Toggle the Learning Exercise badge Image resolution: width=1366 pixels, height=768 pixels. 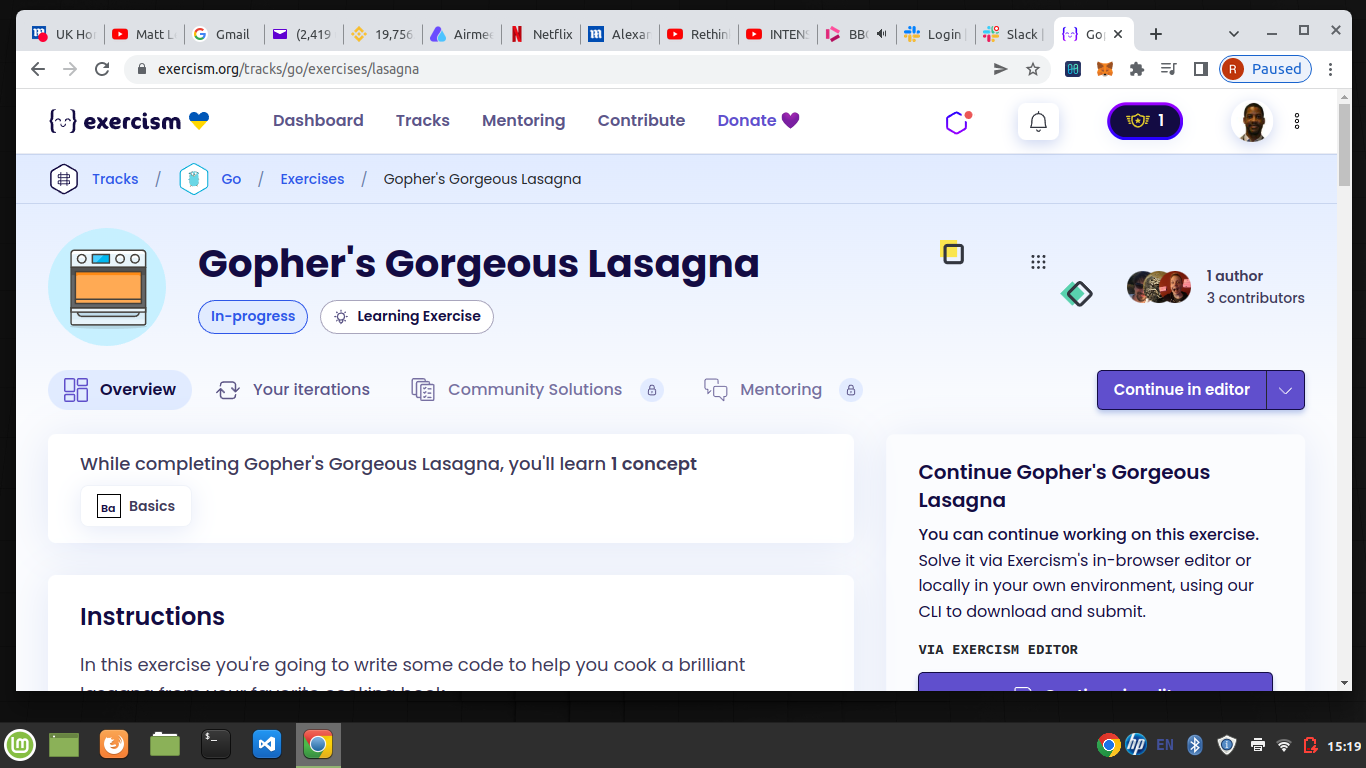[x=406, y=316]
